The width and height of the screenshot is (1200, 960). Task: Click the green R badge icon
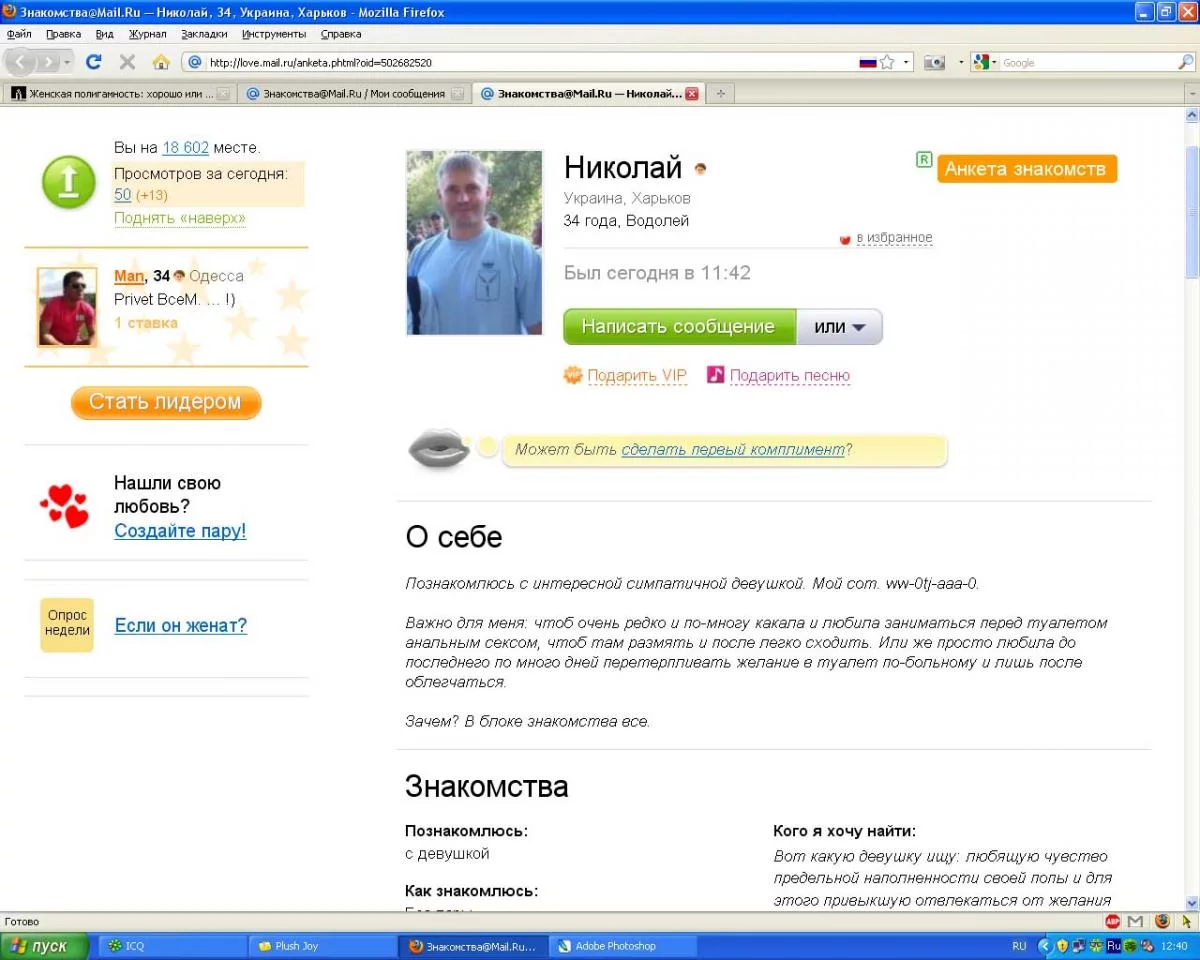[x=924, y=159]
